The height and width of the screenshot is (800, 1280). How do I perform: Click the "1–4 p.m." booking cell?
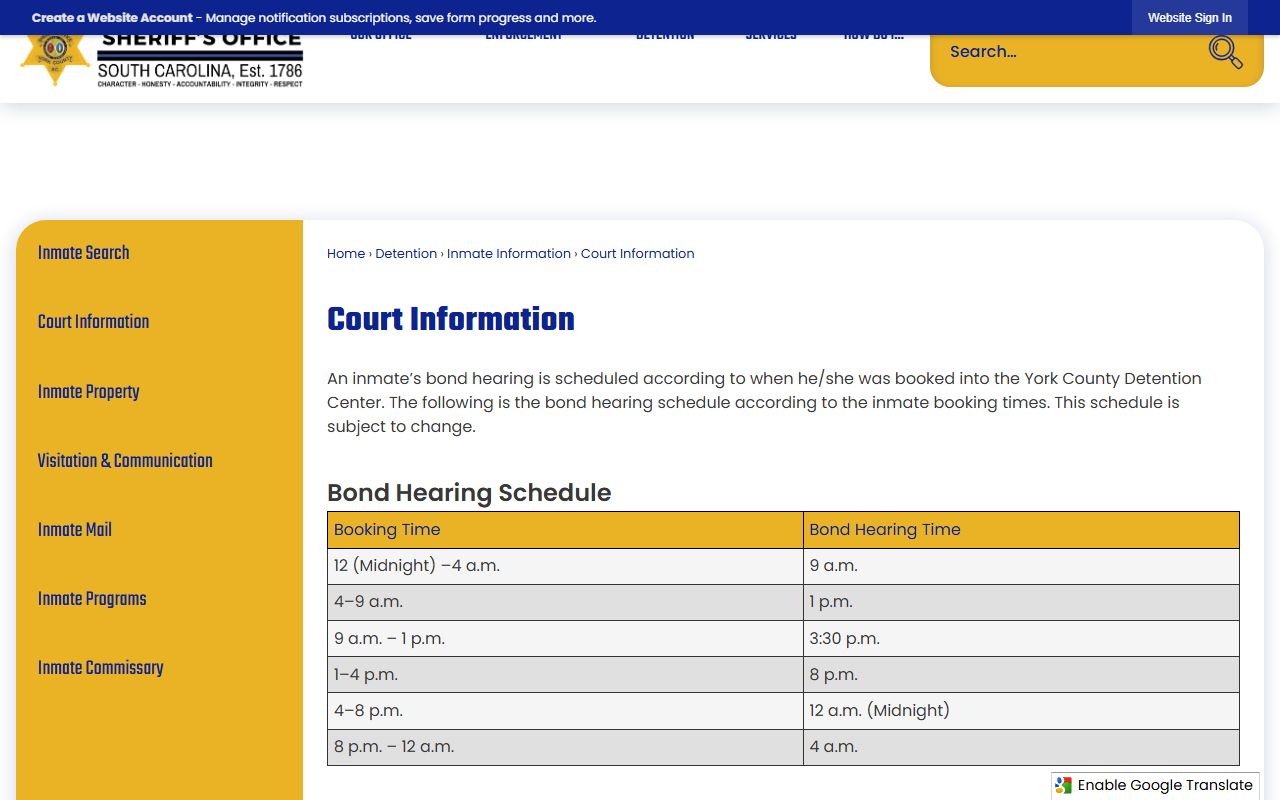point(565,674)
